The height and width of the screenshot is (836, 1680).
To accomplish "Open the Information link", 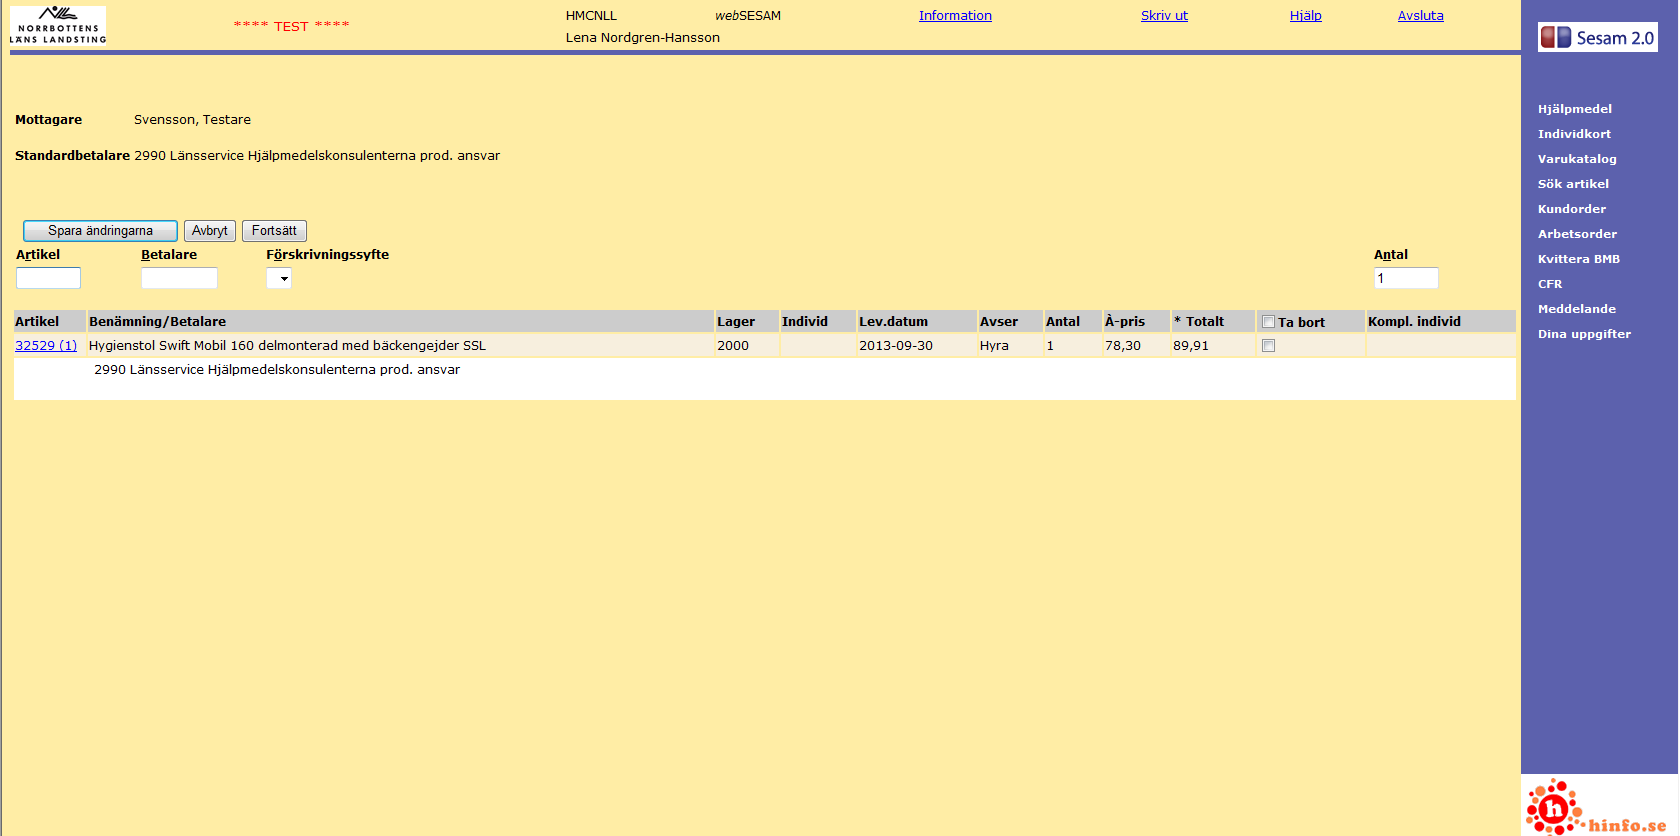I will click(x=955, y=16).
